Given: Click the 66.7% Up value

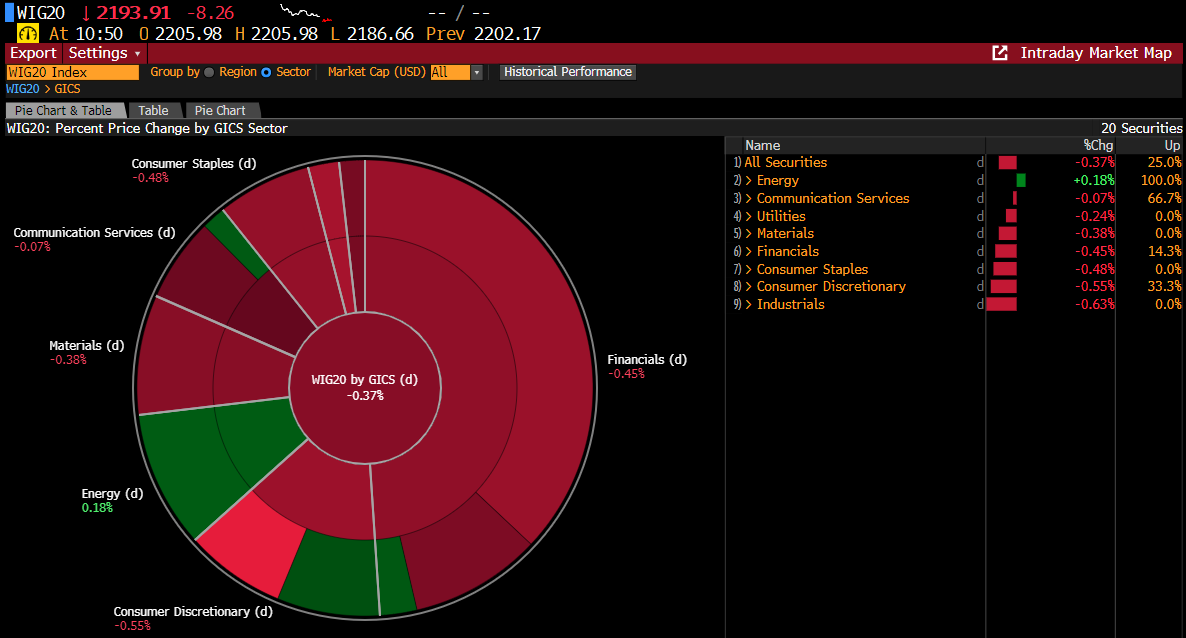Looking at the screenshot, I should [1164, 198].
